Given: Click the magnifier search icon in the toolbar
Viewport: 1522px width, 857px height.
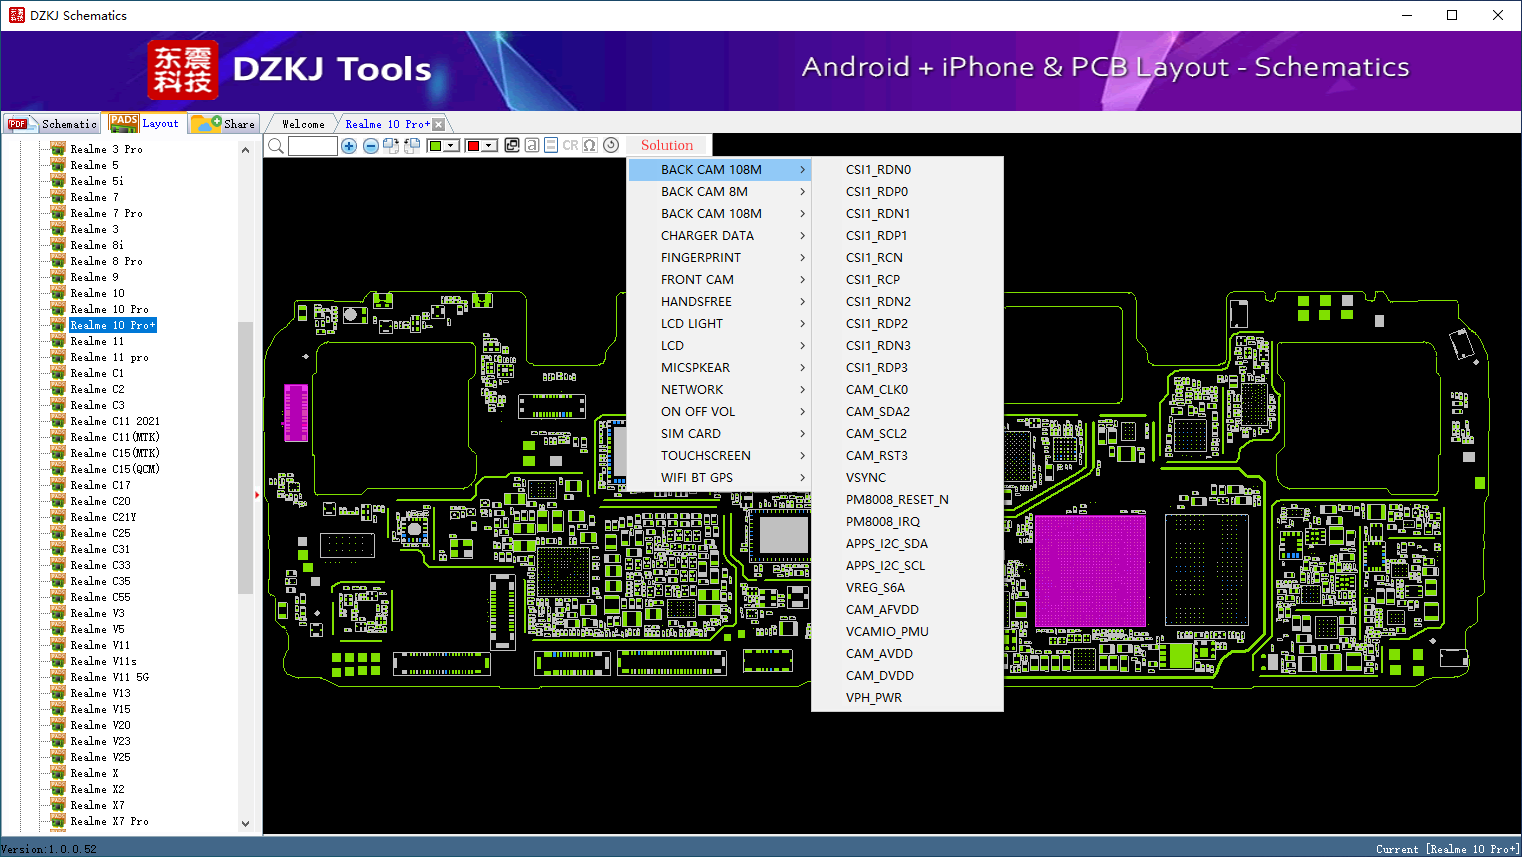Looking at the screenshot, I should (x=275, y=146).
